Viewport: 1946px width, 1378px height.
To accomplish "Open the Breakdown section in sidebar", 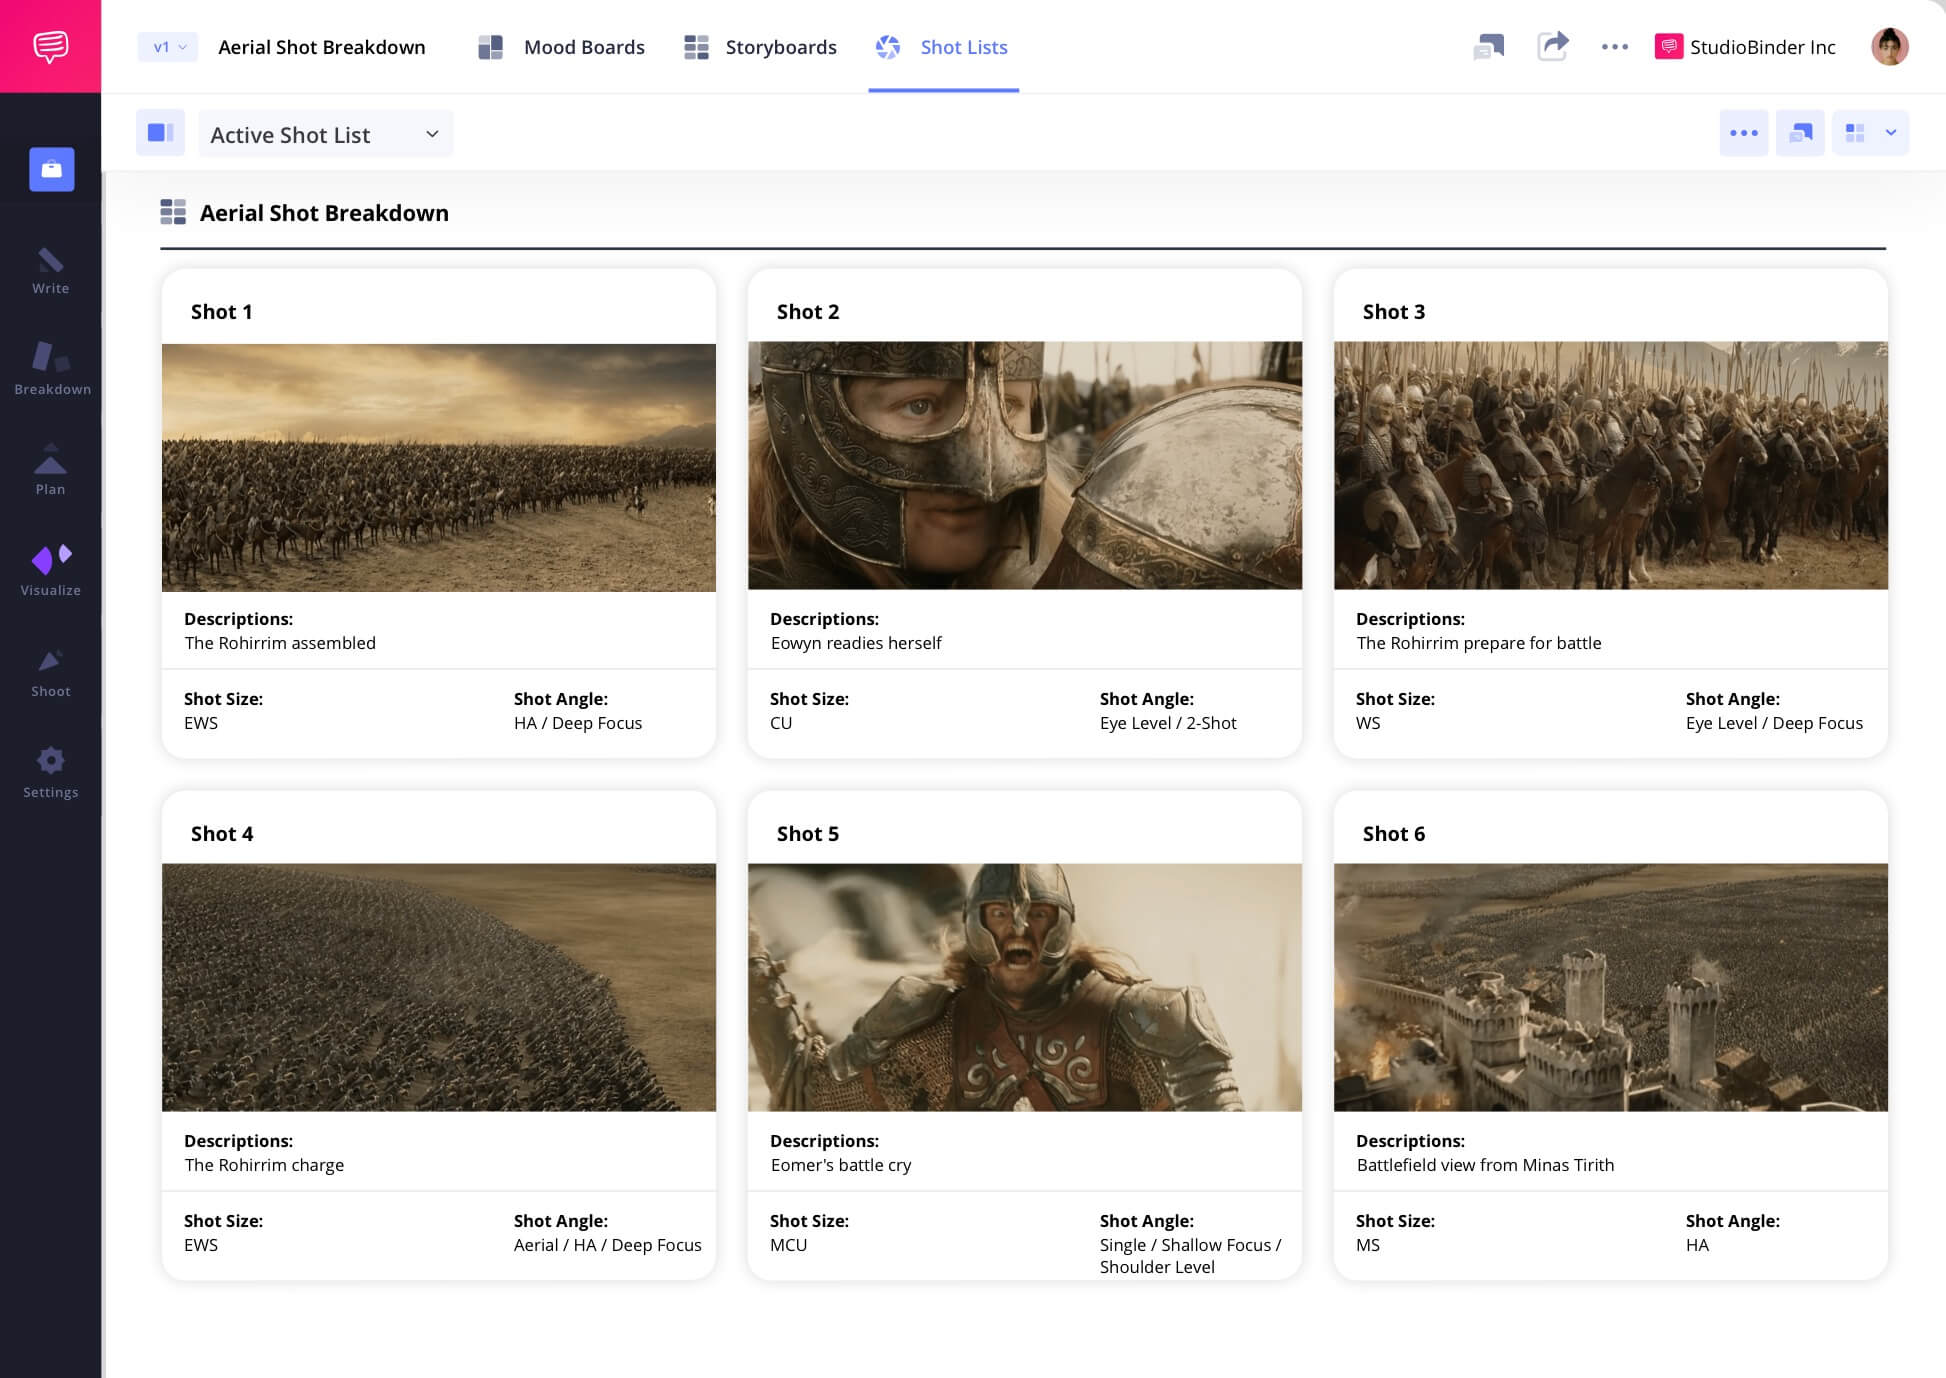I will point(52,369).
